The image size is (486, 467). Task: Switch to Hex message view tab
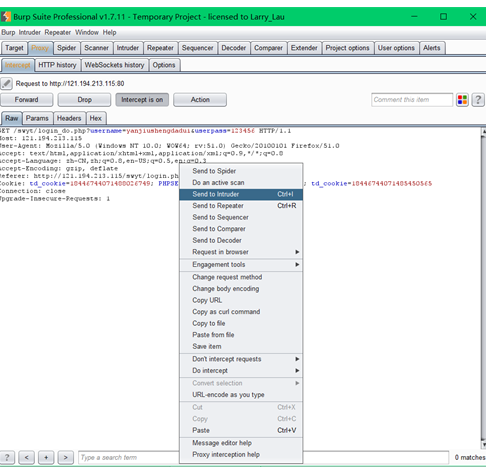96,118
